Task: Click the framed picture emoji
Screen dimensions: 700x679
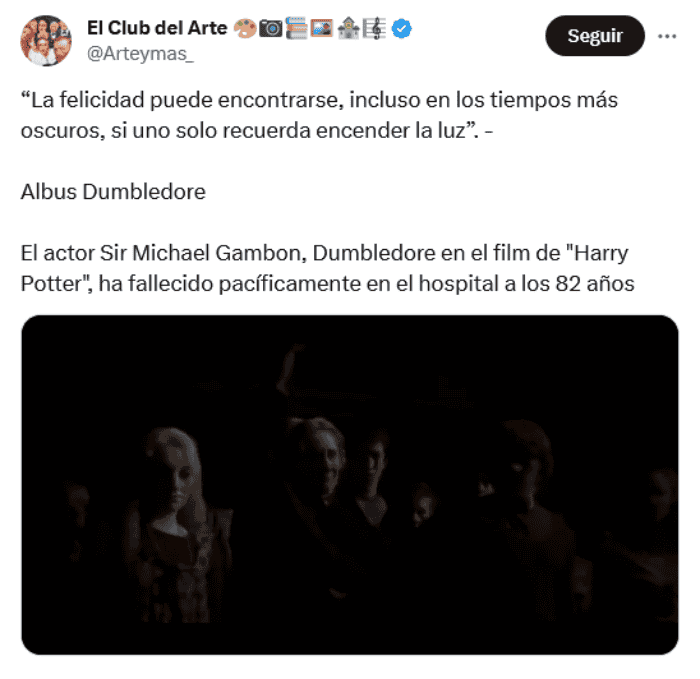Action: click(x=322, y=29)
